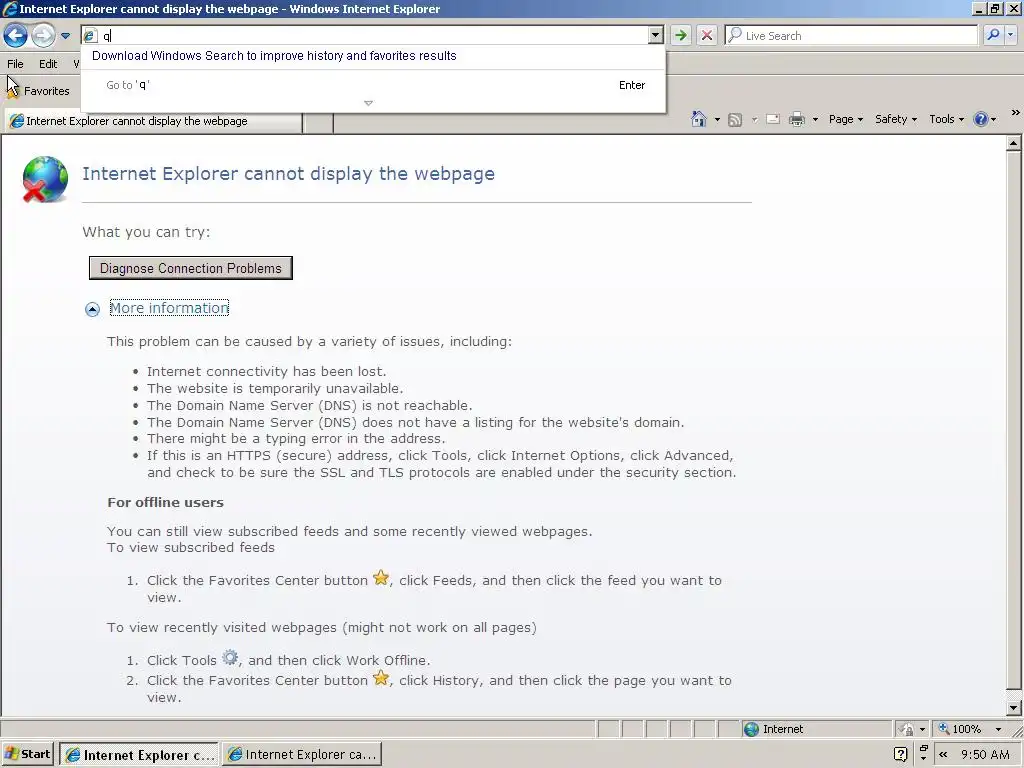Screen dimensions: 1024x768
Task: Click the More information link
Action: click(x=169, y=308)
